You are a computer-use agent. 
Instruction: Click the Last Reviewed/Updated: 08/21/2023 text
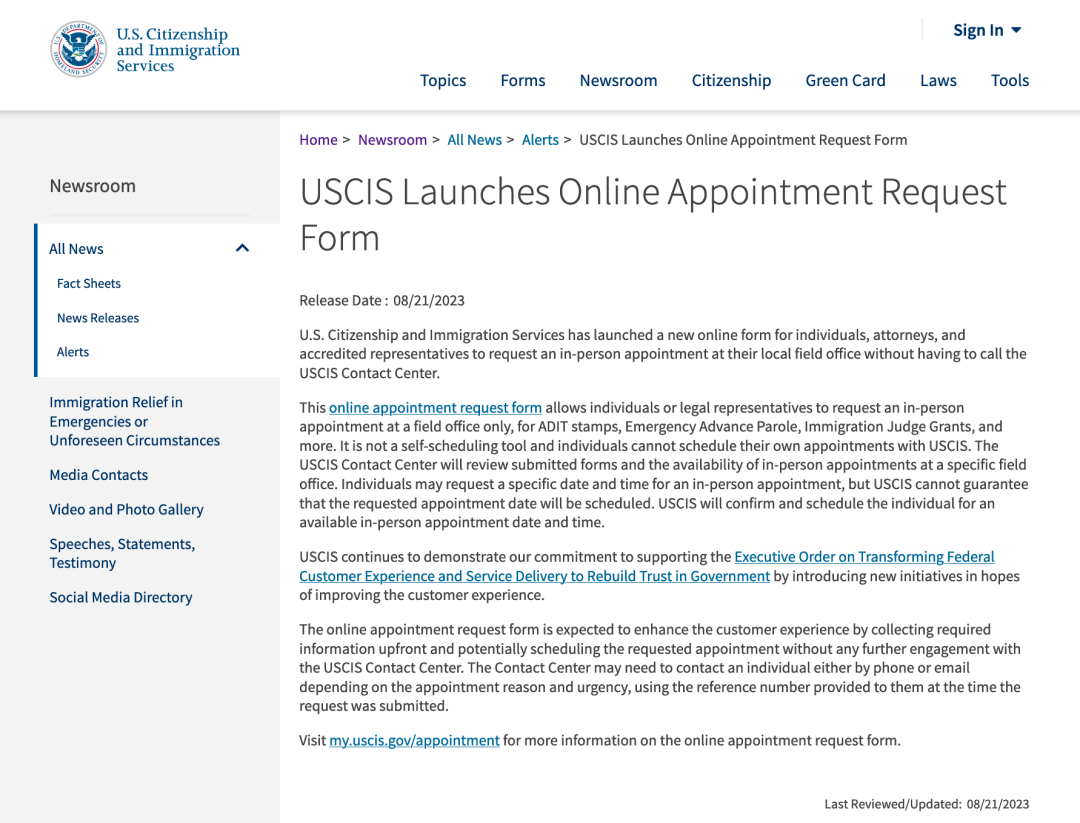click(926, 804)
